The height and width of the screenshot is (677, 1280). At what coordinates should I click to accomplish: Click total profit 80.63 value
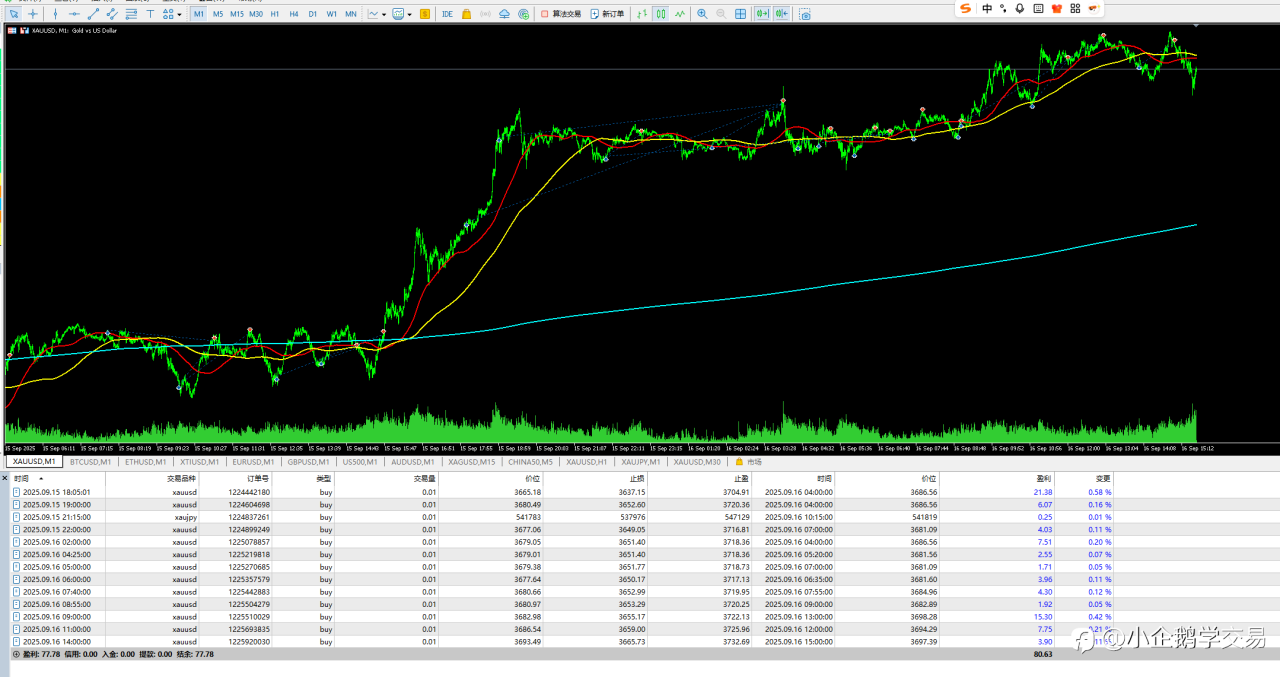pyautogui.click(x=1042, y=653)
